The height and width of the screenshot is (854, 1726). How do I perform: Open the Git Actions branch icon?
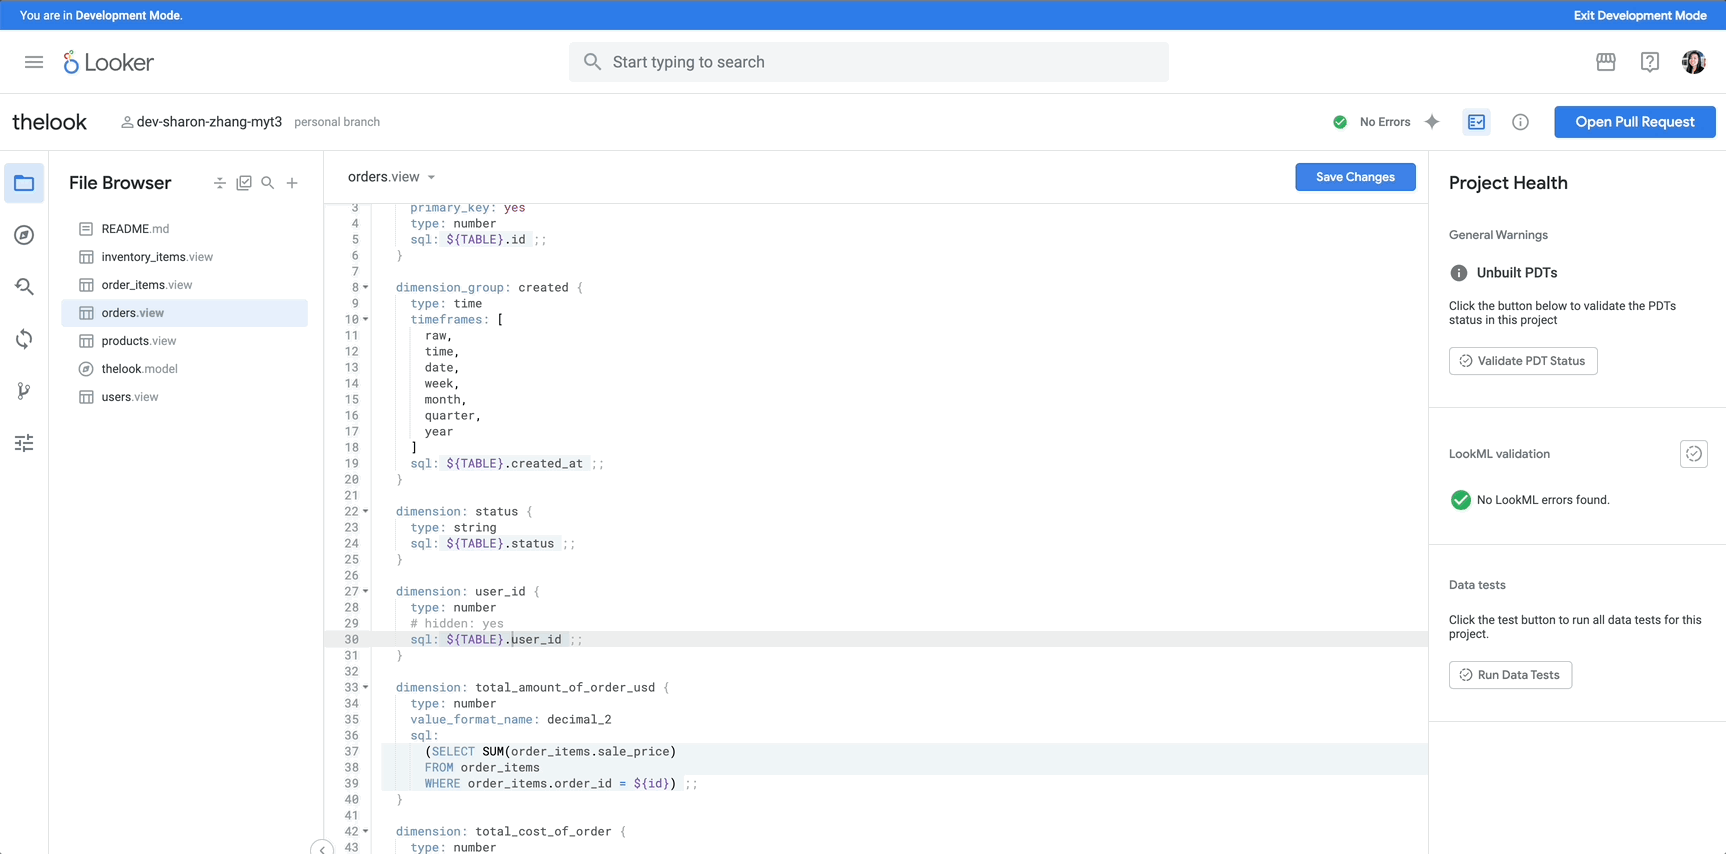(x=24, y=391)
